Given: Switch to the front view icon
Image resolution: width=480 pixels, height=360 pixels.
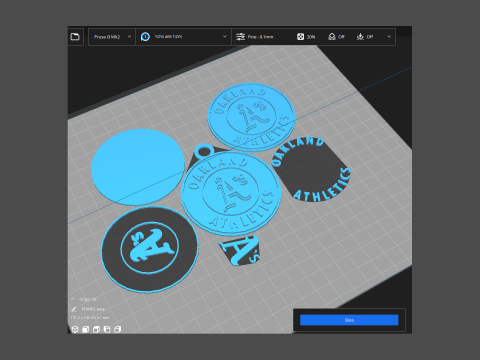Looking at the screenshot, I should 86,329.
